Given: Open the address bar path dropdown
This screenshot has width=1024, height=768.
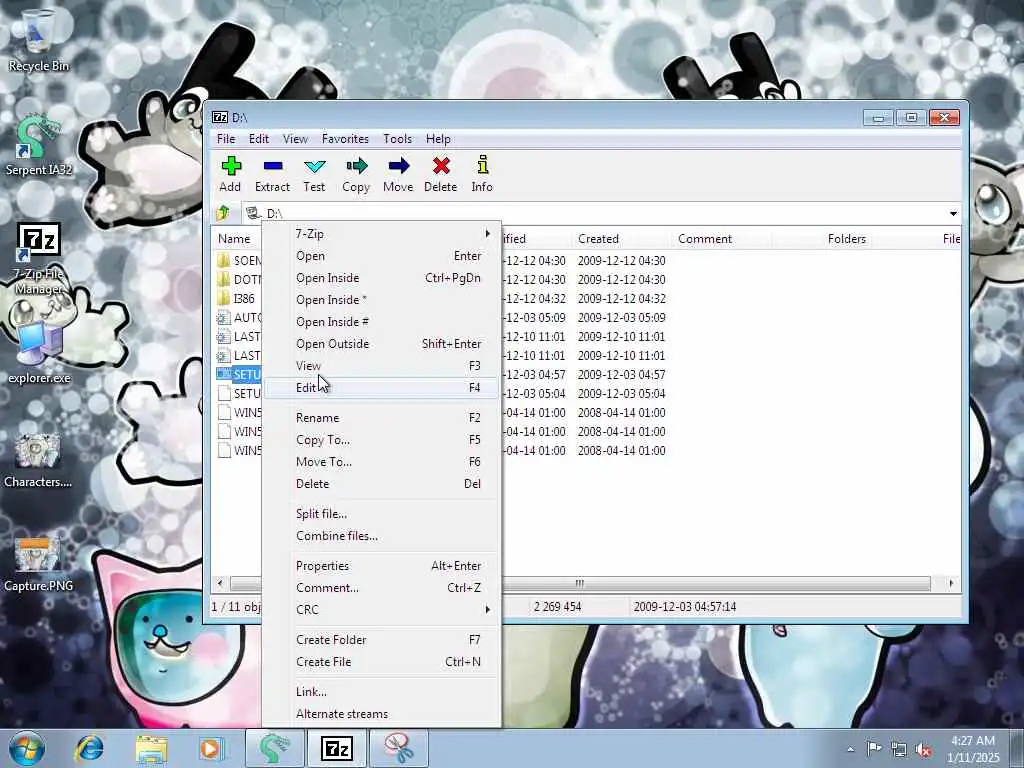Looking at the screenshot, I should point(953,214).
